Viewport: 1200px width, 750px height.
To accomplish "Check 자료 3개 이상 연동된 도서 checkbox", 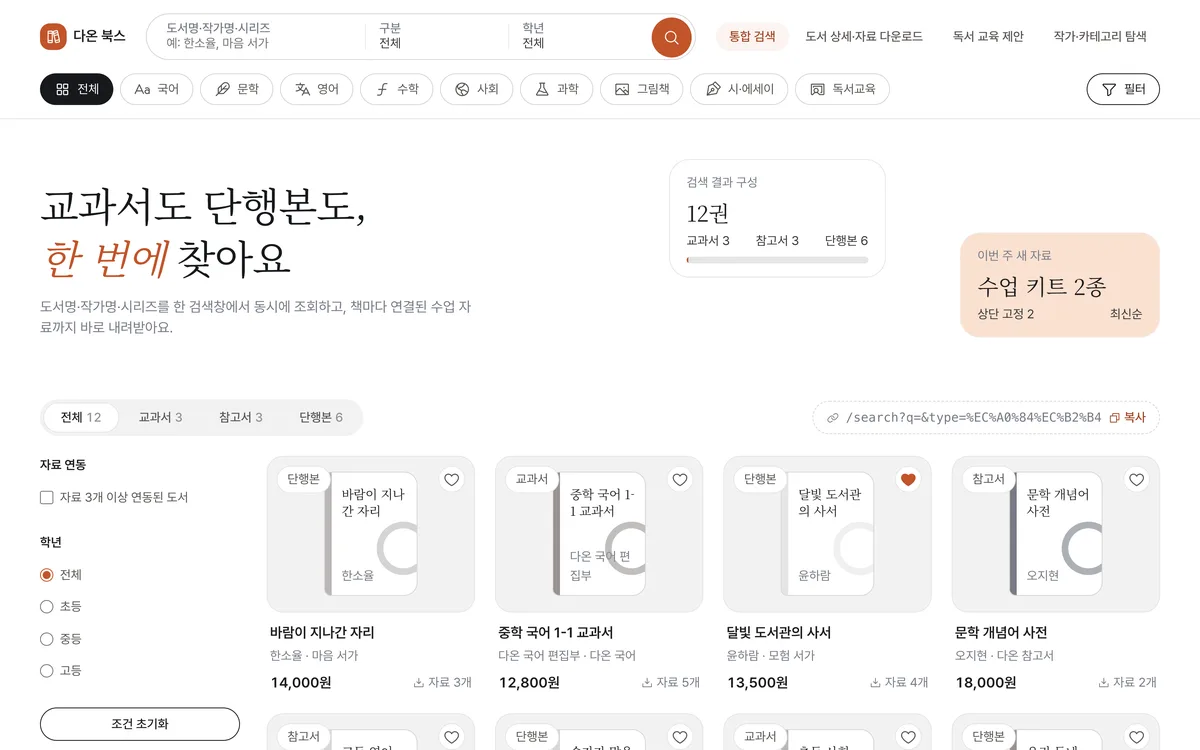I will coord(47,497).
